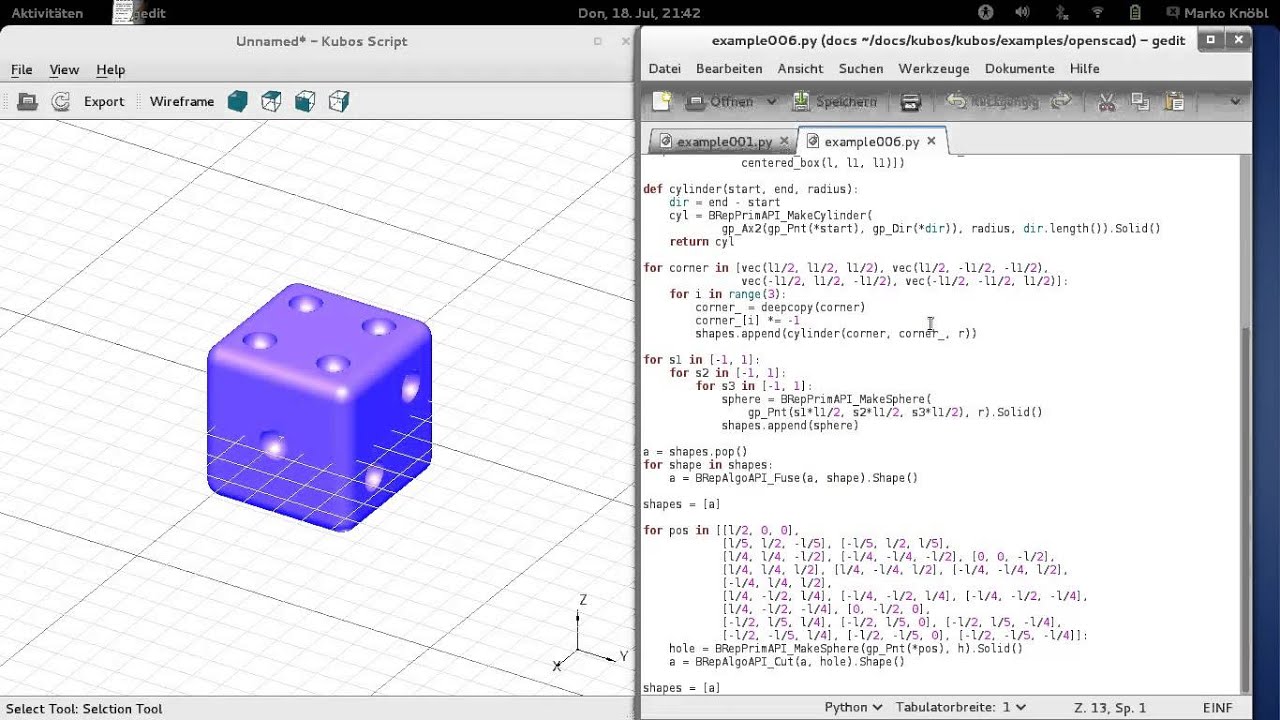
Task: Open a script file in Kubos toolbar
Action: click(x=28, y=101)
